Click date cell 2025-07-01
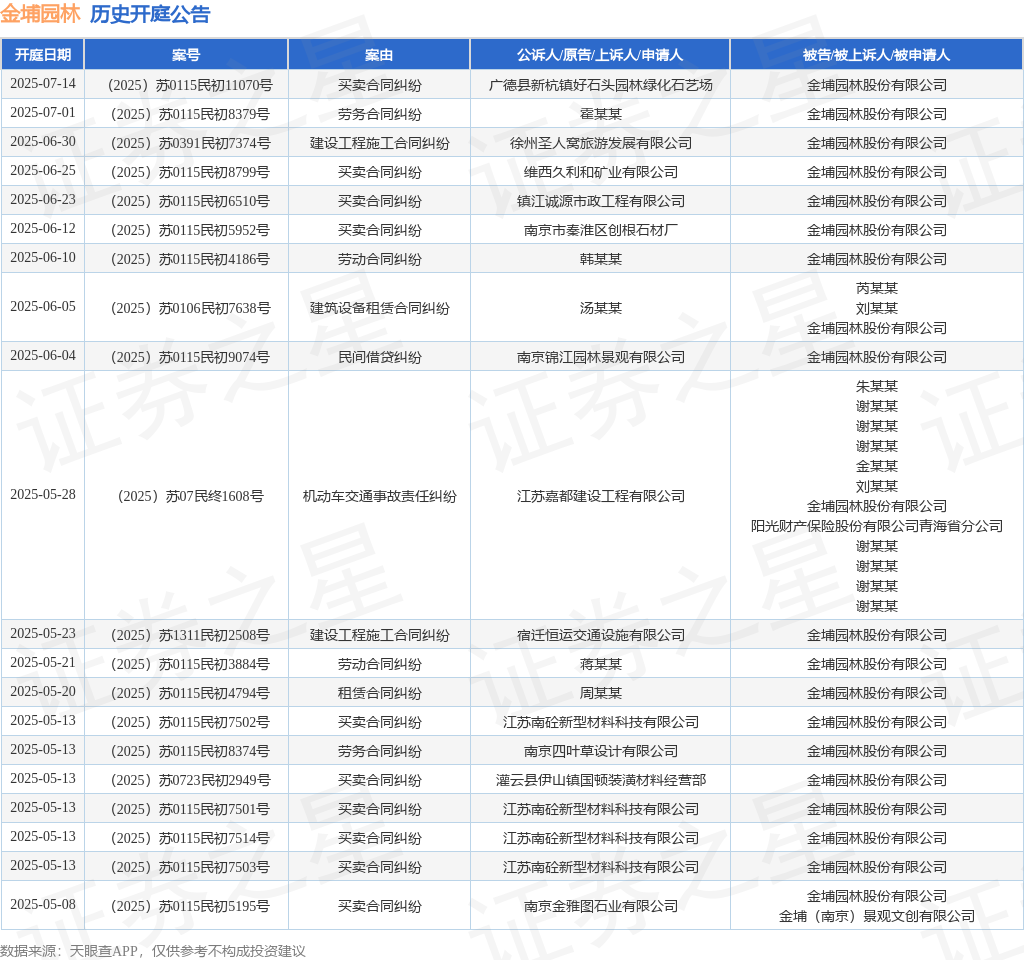The height and width of the screenshot is (960, 1024). click(x=43, y=112)
